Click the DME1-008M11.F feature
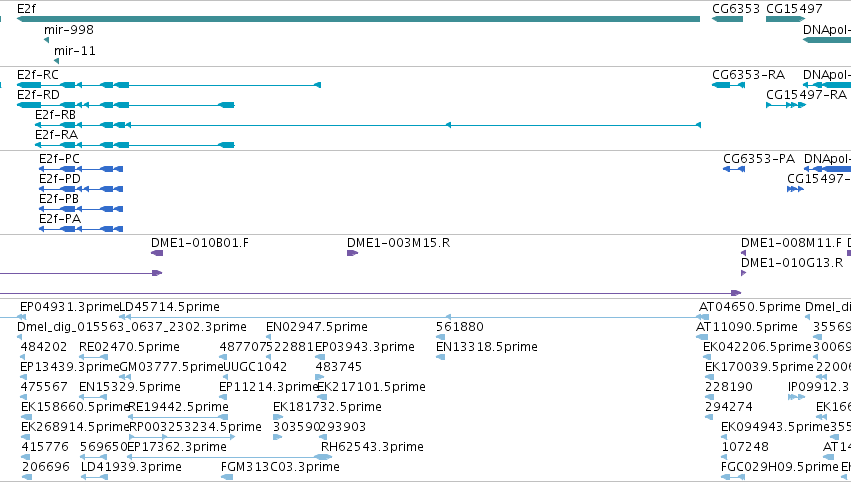This screenshot has height=482, width=851. coord(744,253)
